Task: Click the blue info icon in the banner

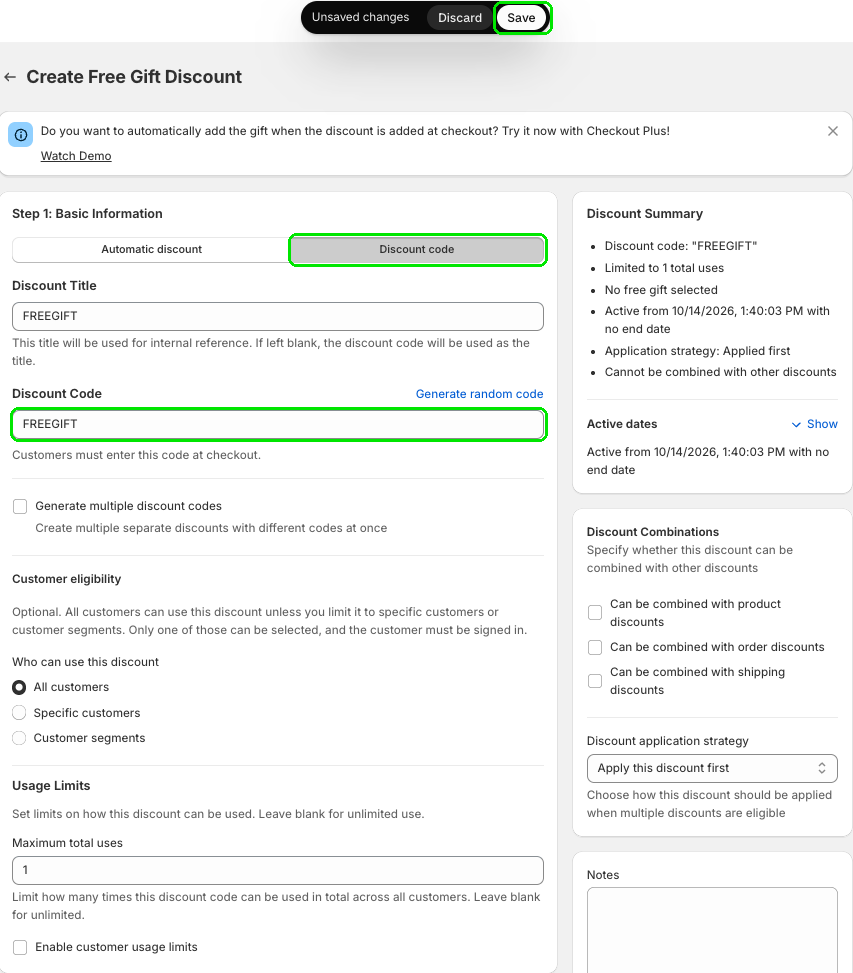Action: 20,135
